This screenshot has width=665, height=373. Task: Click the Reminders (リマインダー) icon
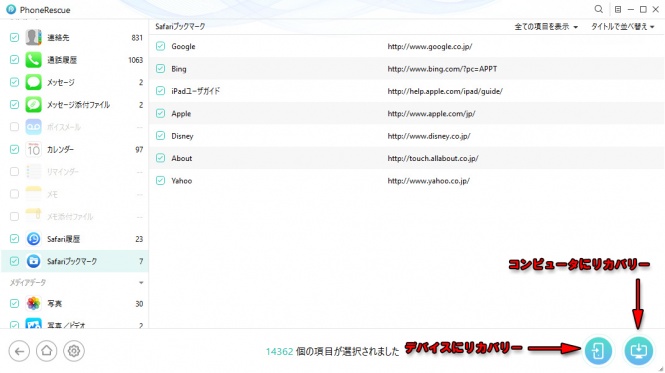(34, 171)
